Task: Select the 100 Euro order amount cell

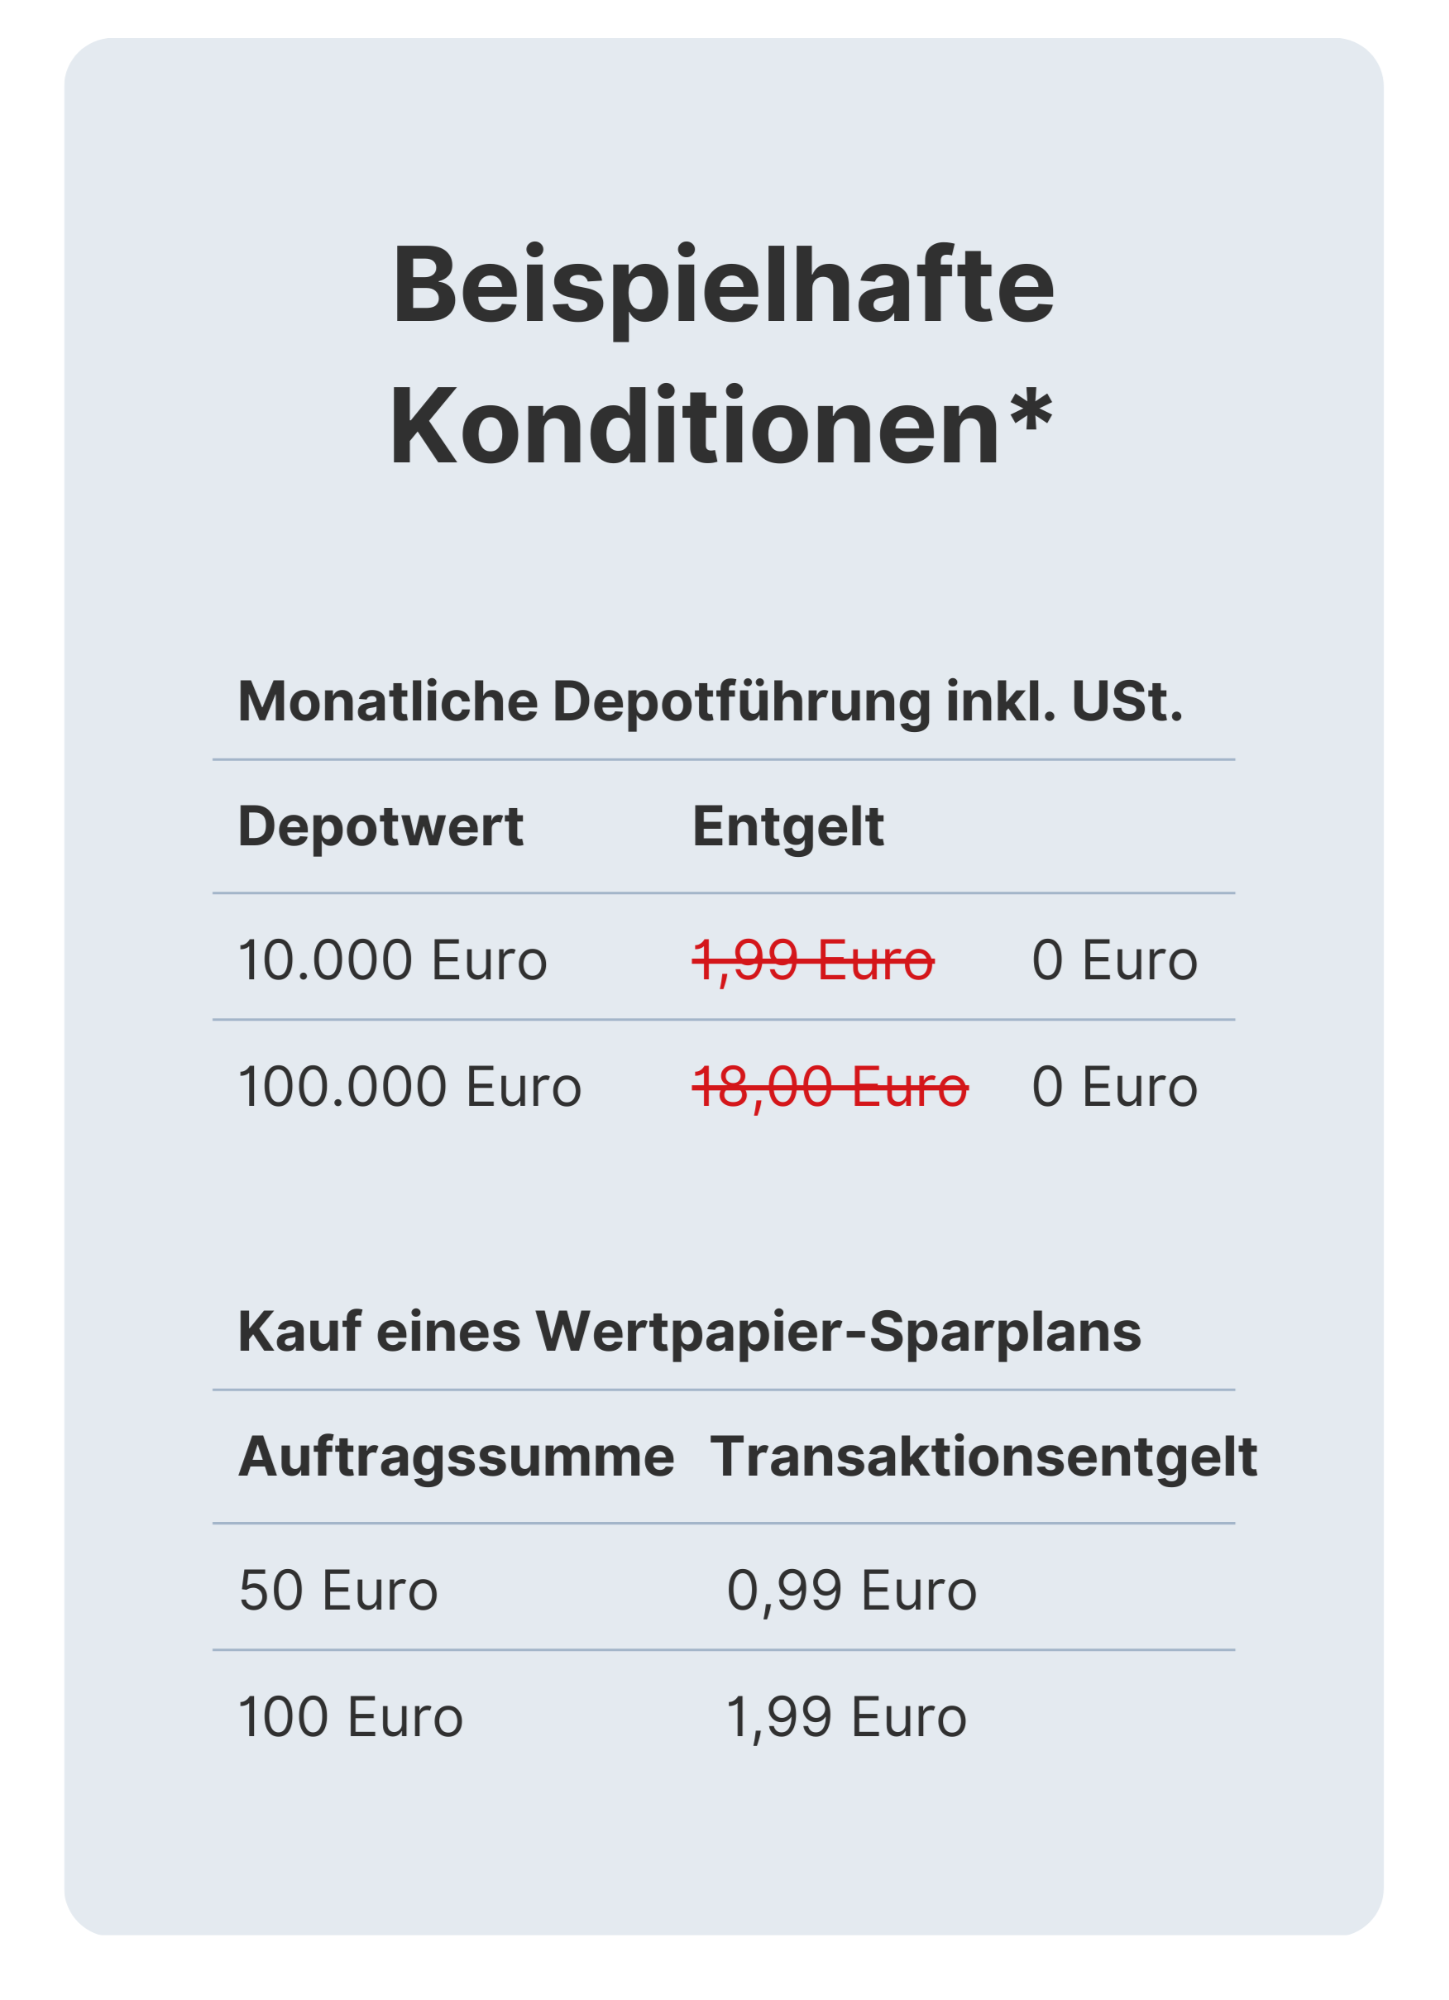Action: coord(351,1718)
